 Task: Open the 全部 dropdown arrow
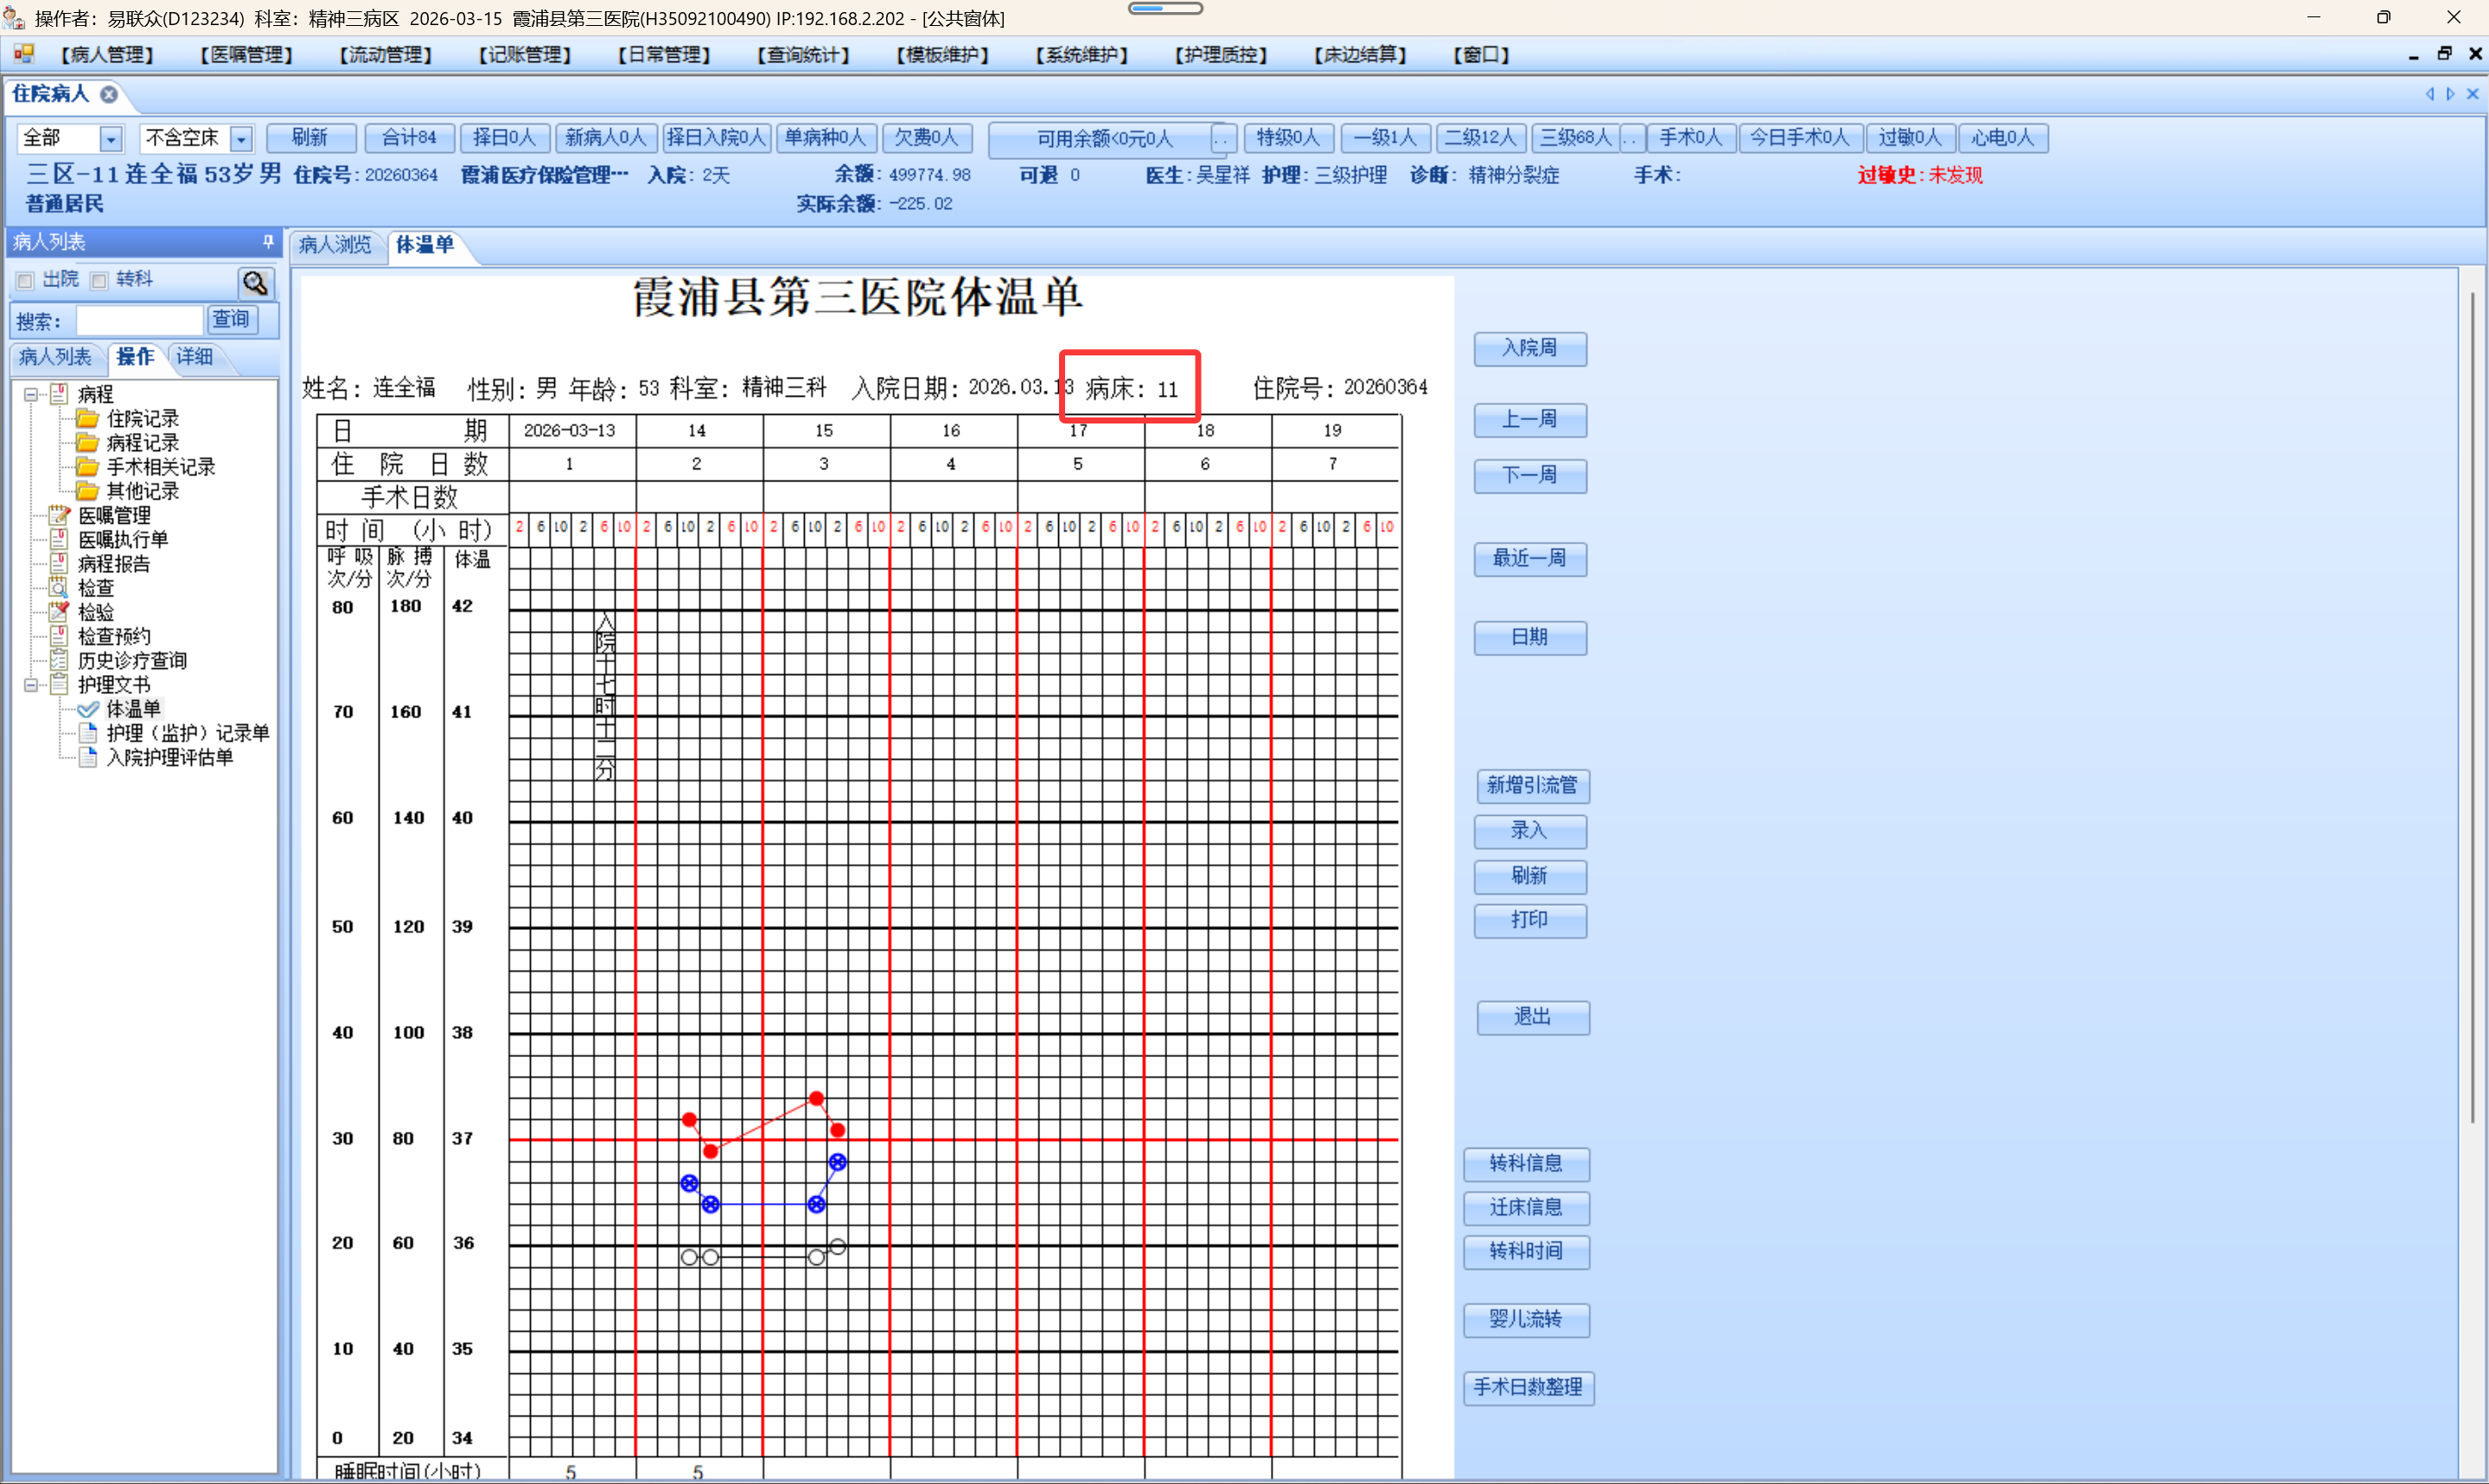coord(111,138)
